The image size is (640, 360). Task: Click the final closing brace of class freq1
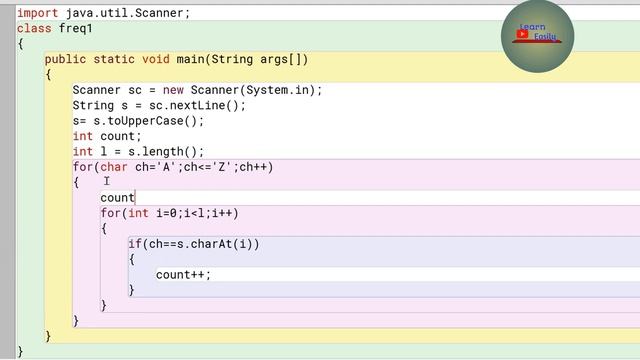[20, 351]
